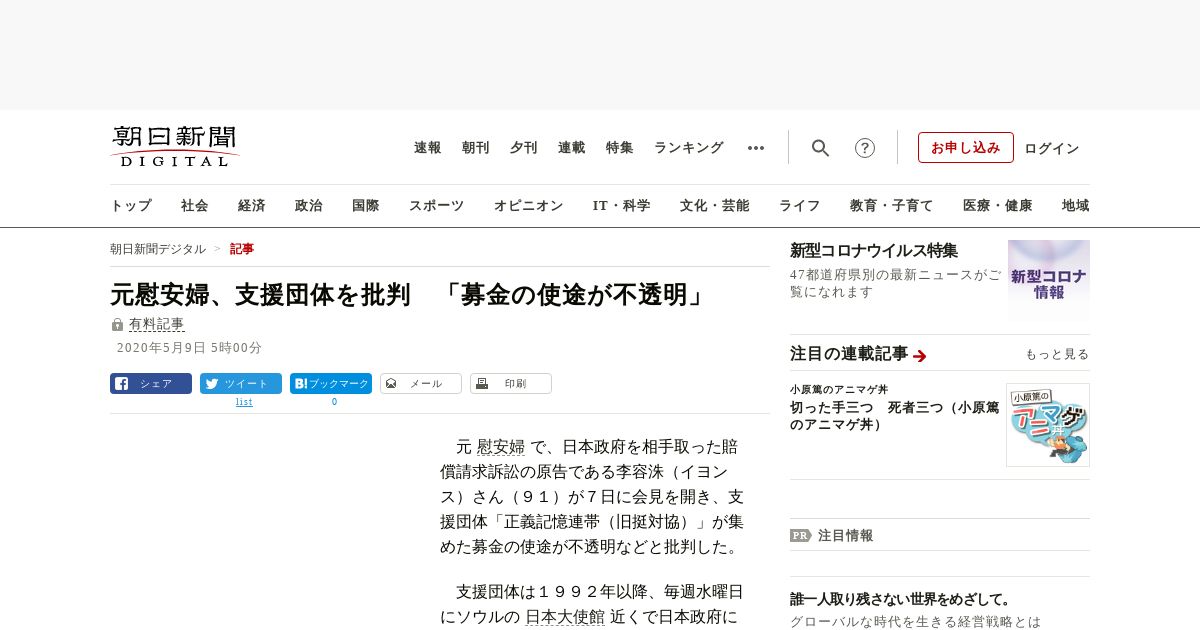1200x630 pixels.
Task: Go to the トップ section tab
Action: (x=131, y=205)
